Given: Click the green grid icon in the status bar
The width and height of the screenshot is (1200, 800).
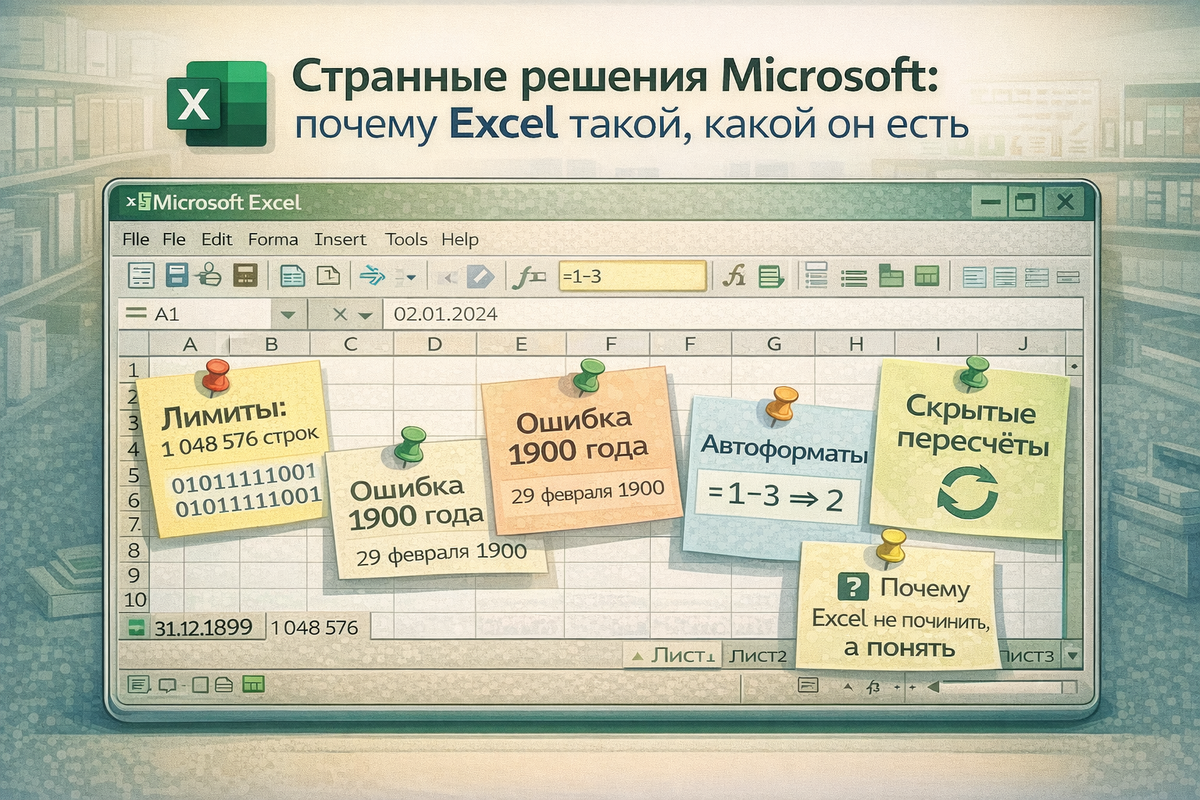Looking at the screenshot, I should click(254, 685).
